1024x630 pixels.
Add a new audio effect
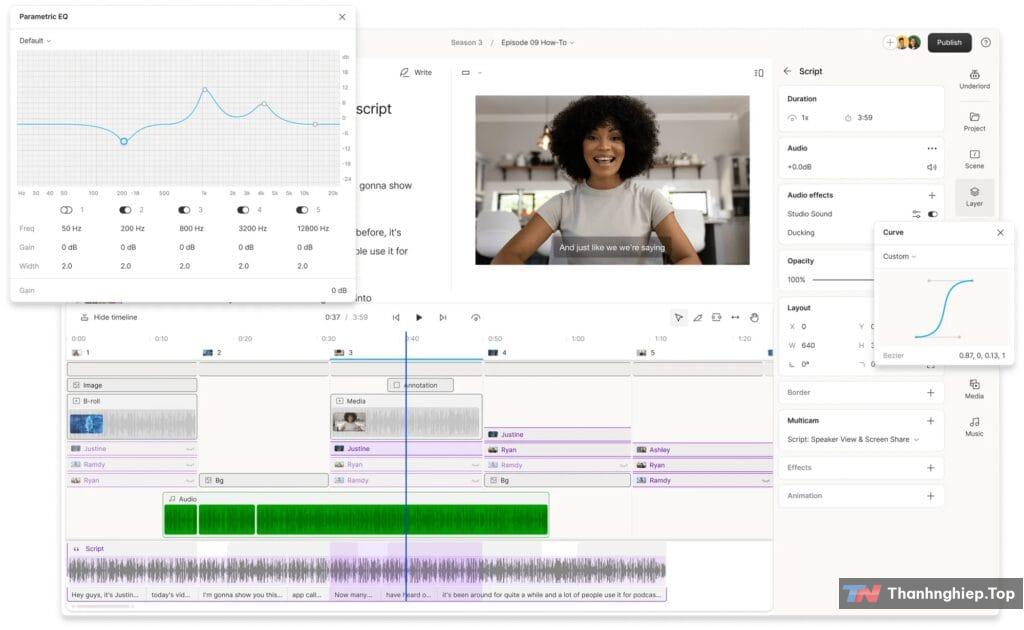click(931, 195)
